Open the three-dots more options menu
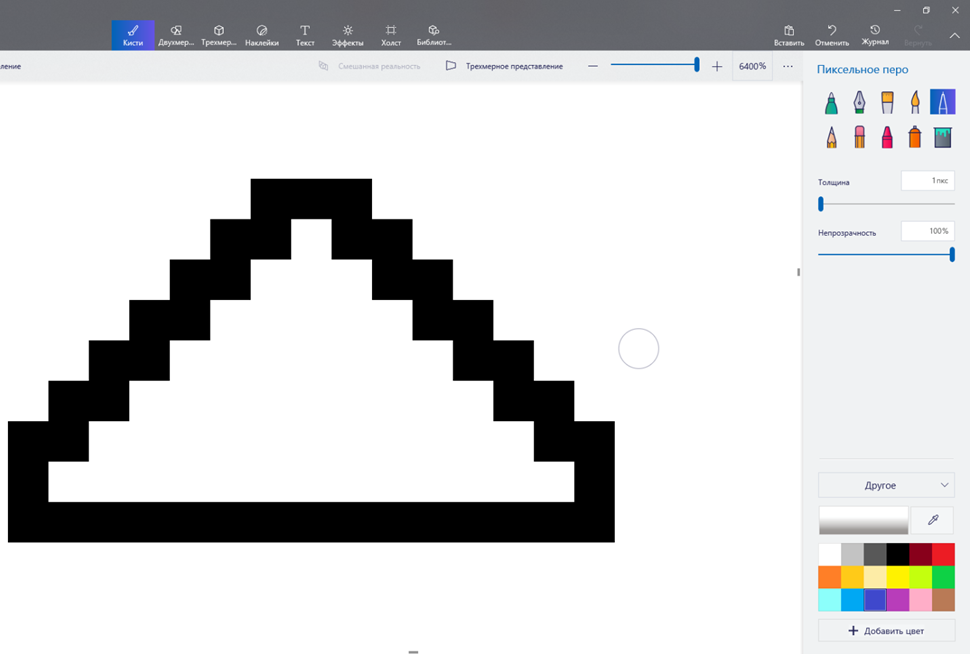970x654 pixels. pos(788,66)
